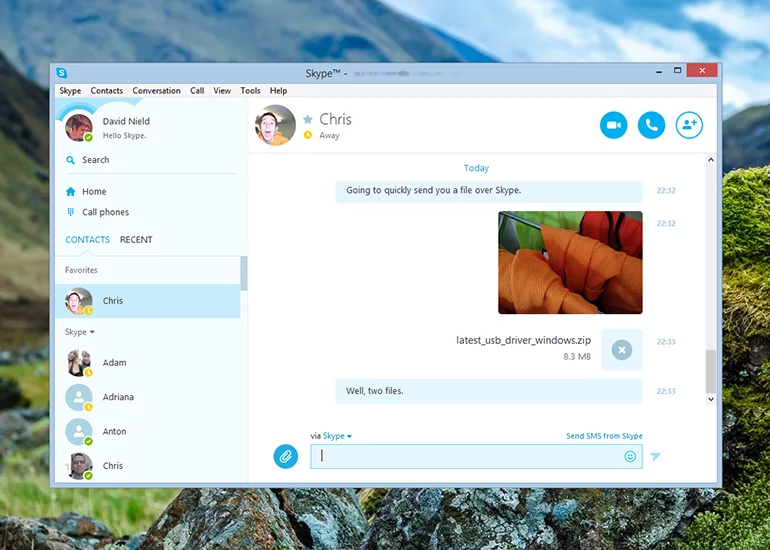Screen dimensions: 770x550
Task: Open the Contacts menu
Action: (x=107, y=90)
